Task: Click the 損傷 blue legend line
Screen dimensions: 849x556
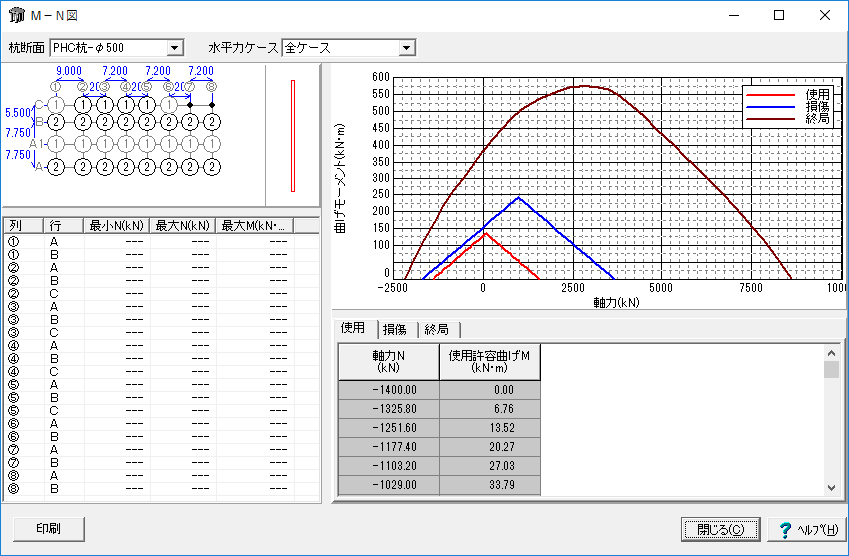Action: tap(770, 107)
